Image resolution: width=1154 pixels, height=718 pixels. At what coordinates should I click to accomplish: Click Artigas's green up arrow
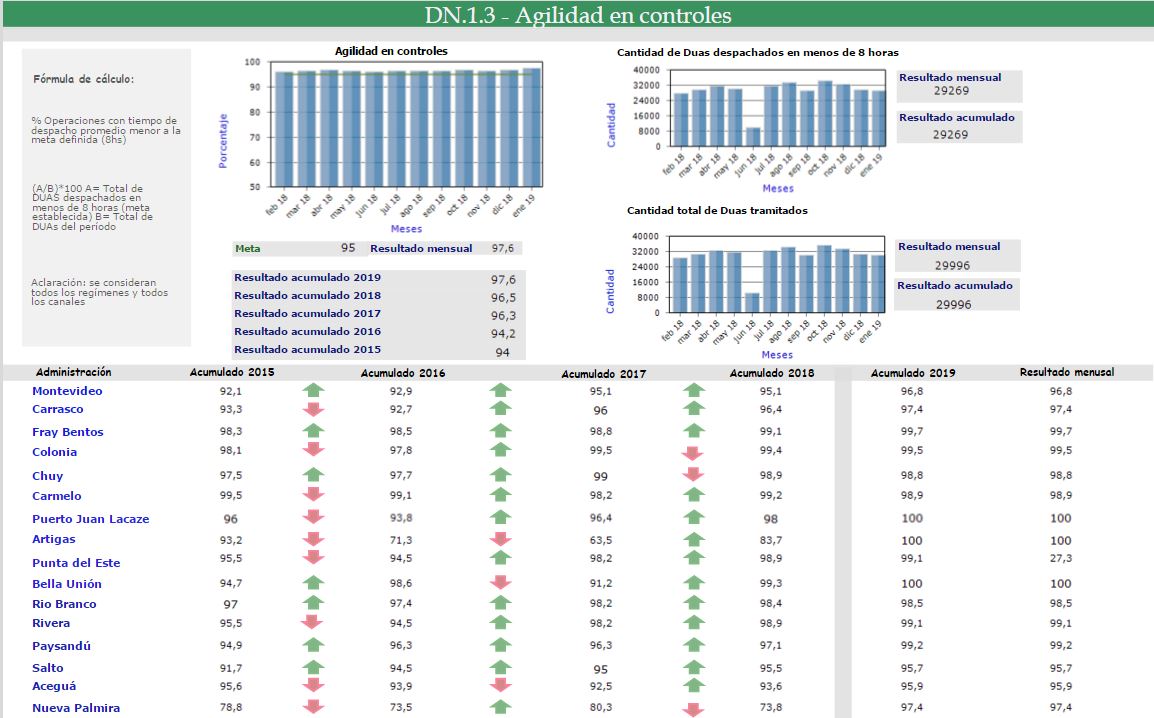694,539
